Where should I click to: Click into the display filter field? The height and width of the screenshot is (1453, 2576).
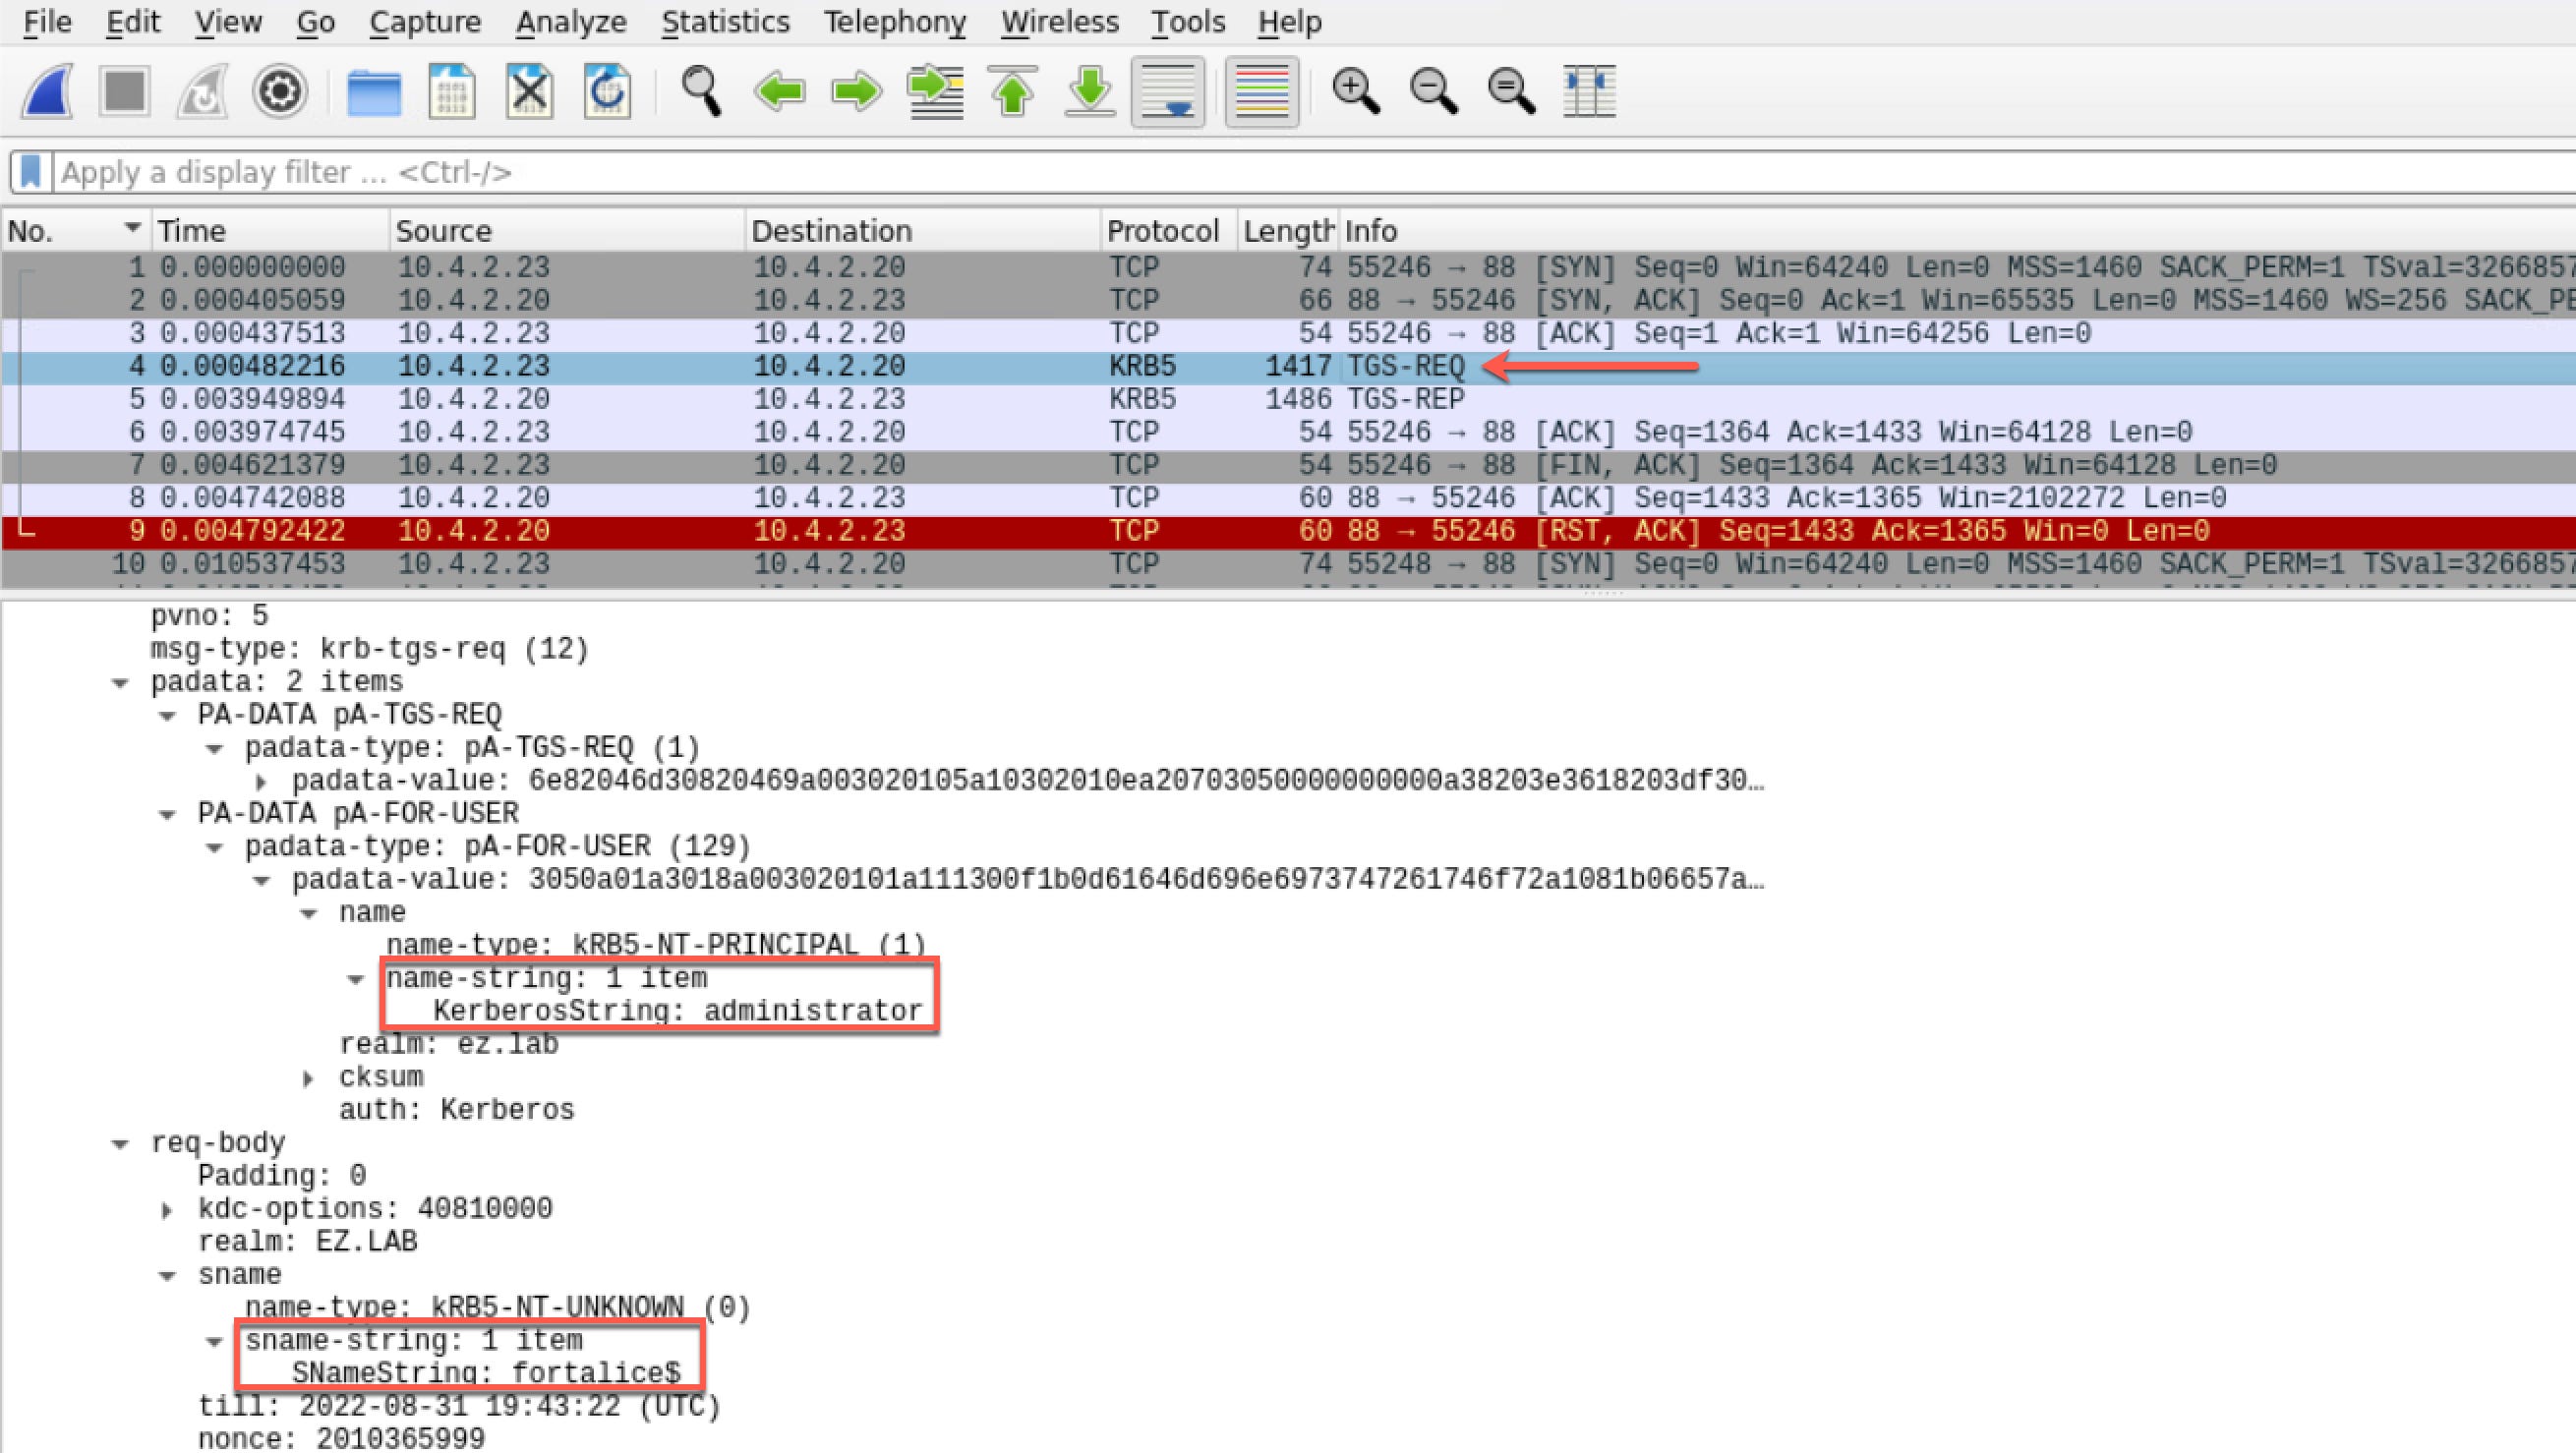[1200, 172]
